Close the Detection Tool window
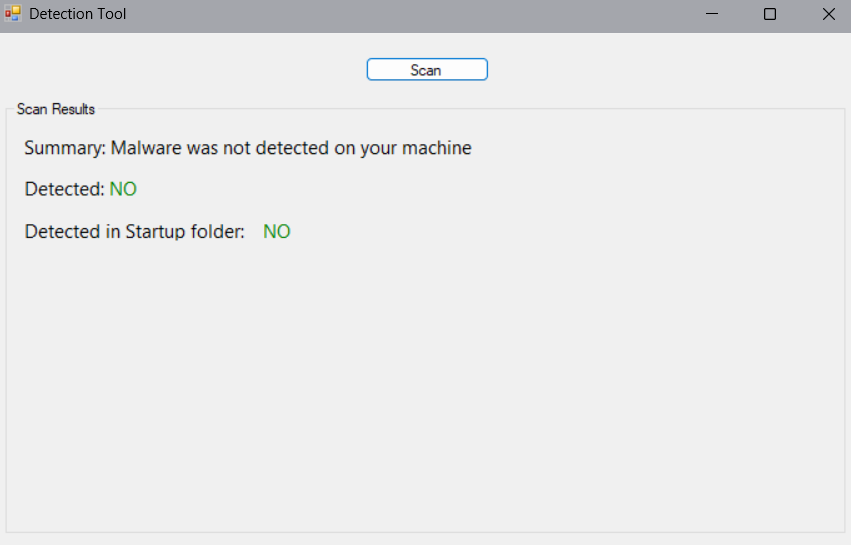 [828, 14]
